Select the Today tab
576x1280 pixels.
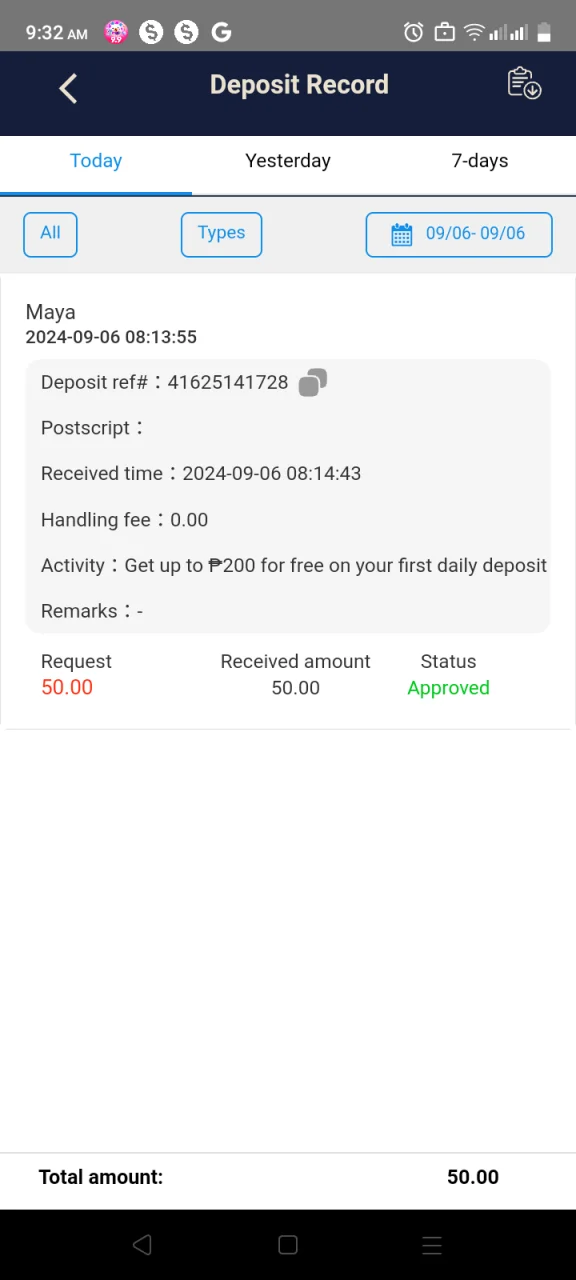coord(96,161)
